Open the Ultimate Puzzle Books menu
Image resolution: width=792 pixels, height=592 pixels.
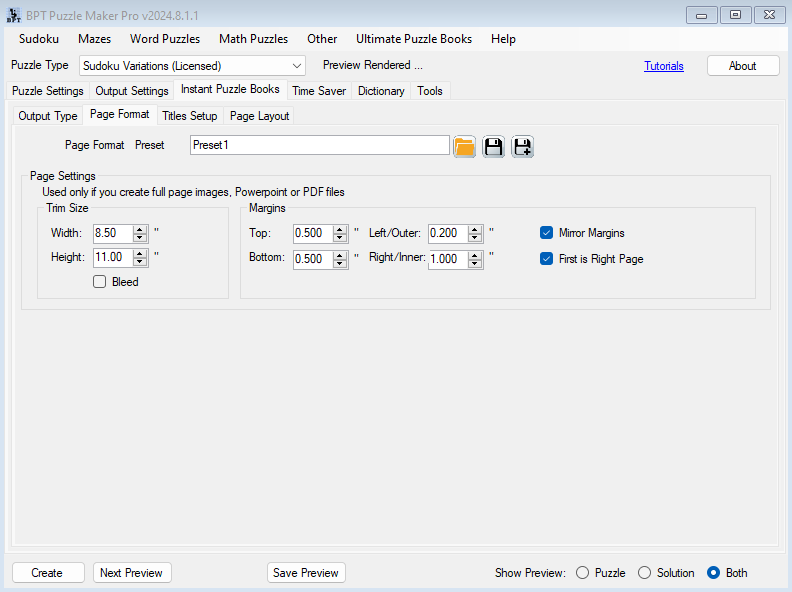pyautogui.click(x=414, y=39)
